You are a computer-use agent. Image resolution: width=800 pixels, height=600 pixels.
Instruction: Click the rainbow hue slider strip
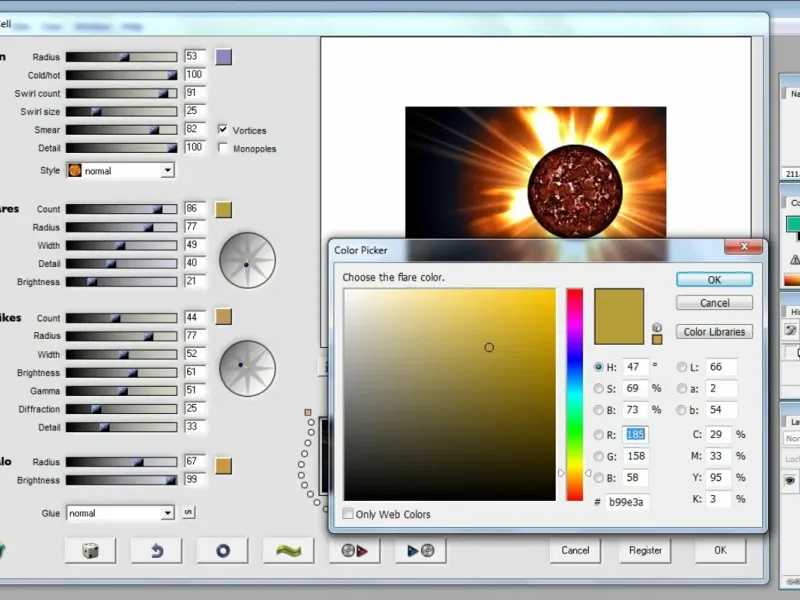click(x=575, y=394)
